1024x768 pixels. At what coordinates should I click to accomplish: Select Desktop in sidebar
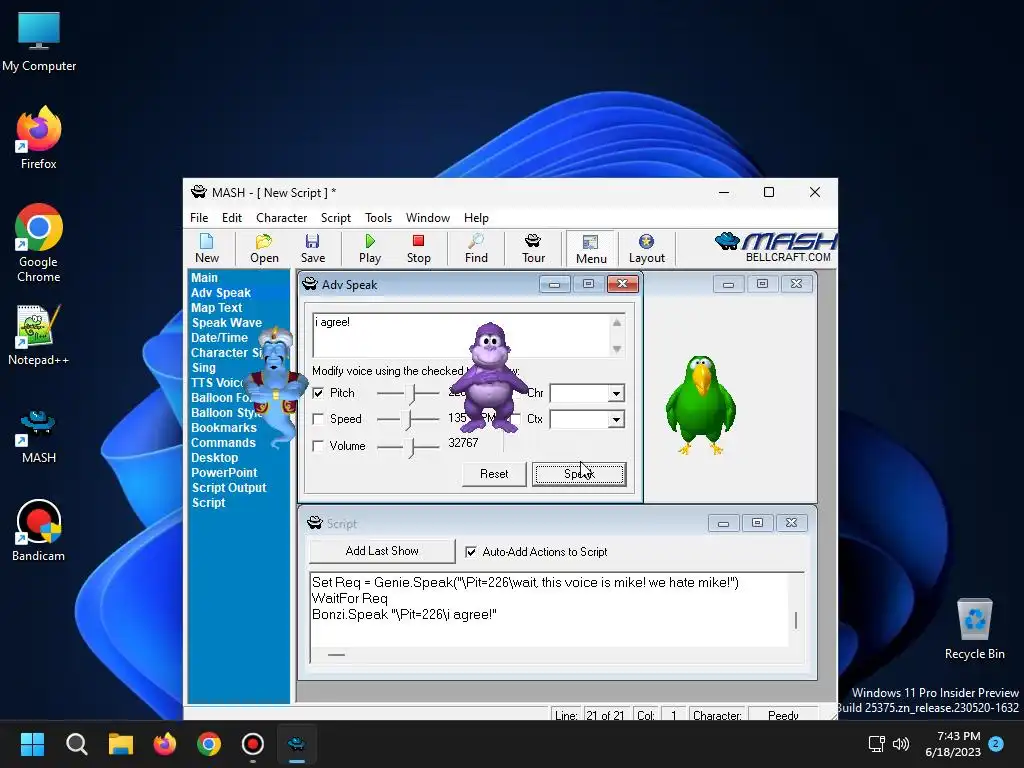[x=214, y=458]
